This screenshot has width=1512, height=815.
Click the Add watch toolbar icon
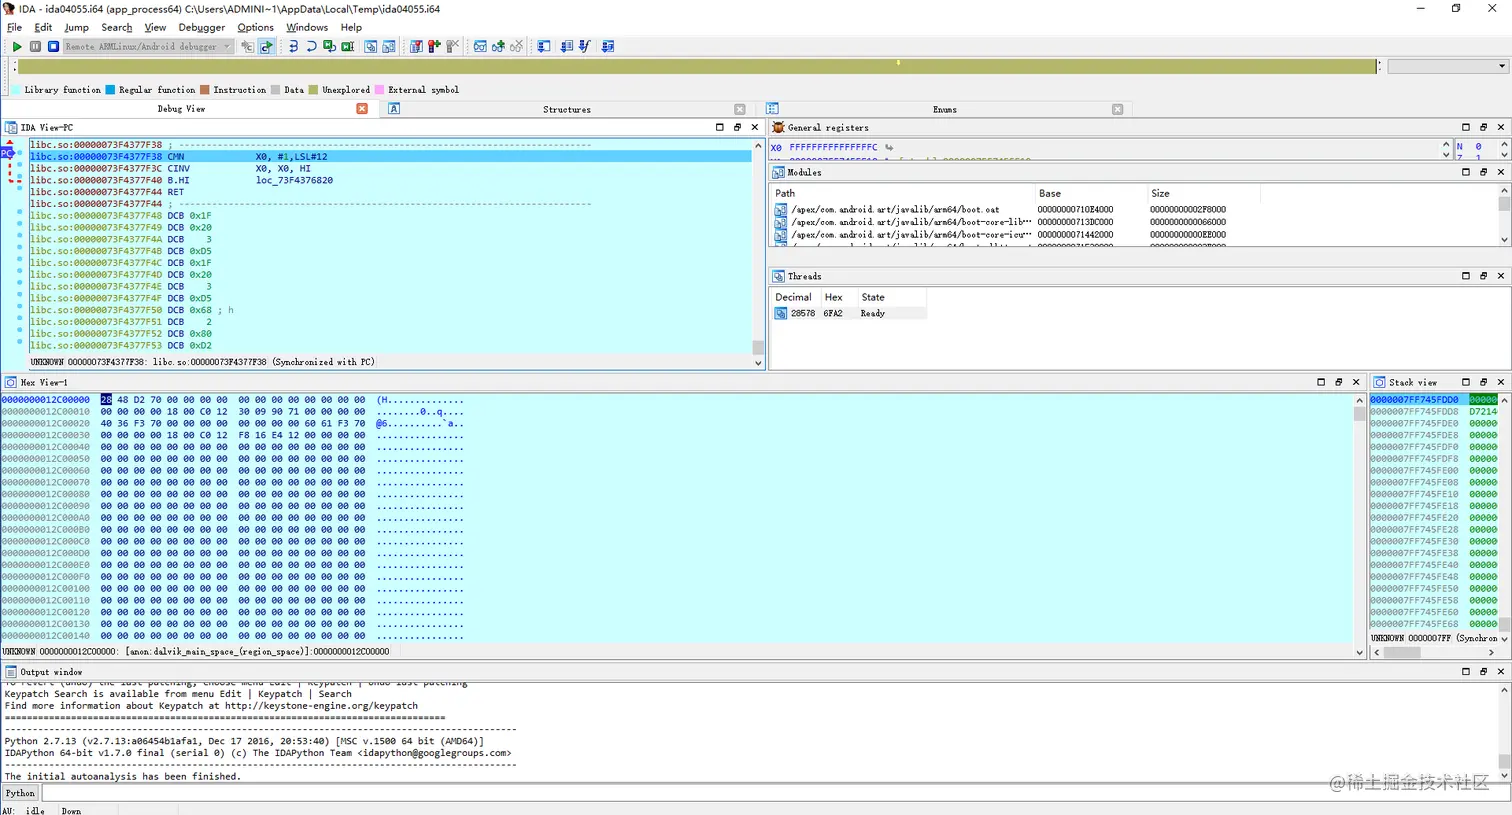click(498, 46)
